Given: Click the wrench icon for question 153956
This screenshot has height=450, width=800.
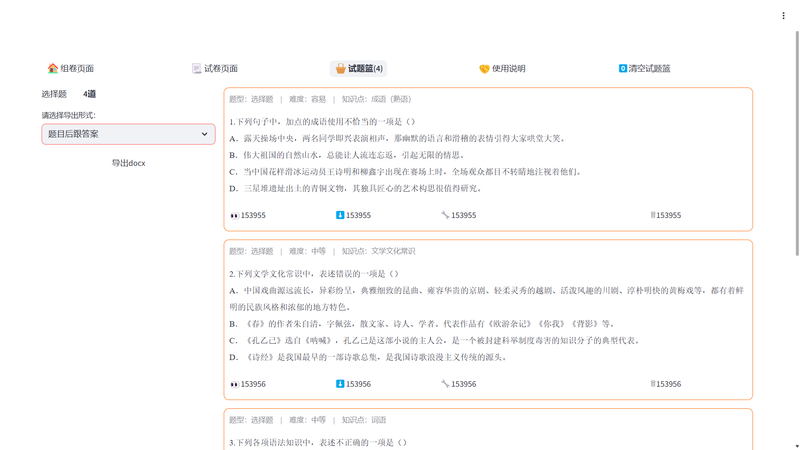Looking at the screenshot, I should pyautogui.click(x=445, y=384).
